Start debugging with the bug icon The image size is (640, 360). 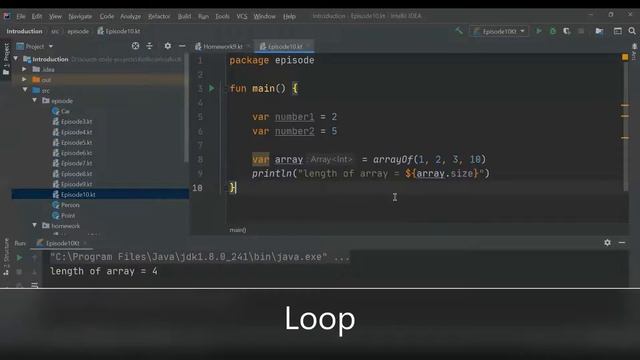(553, 31)
